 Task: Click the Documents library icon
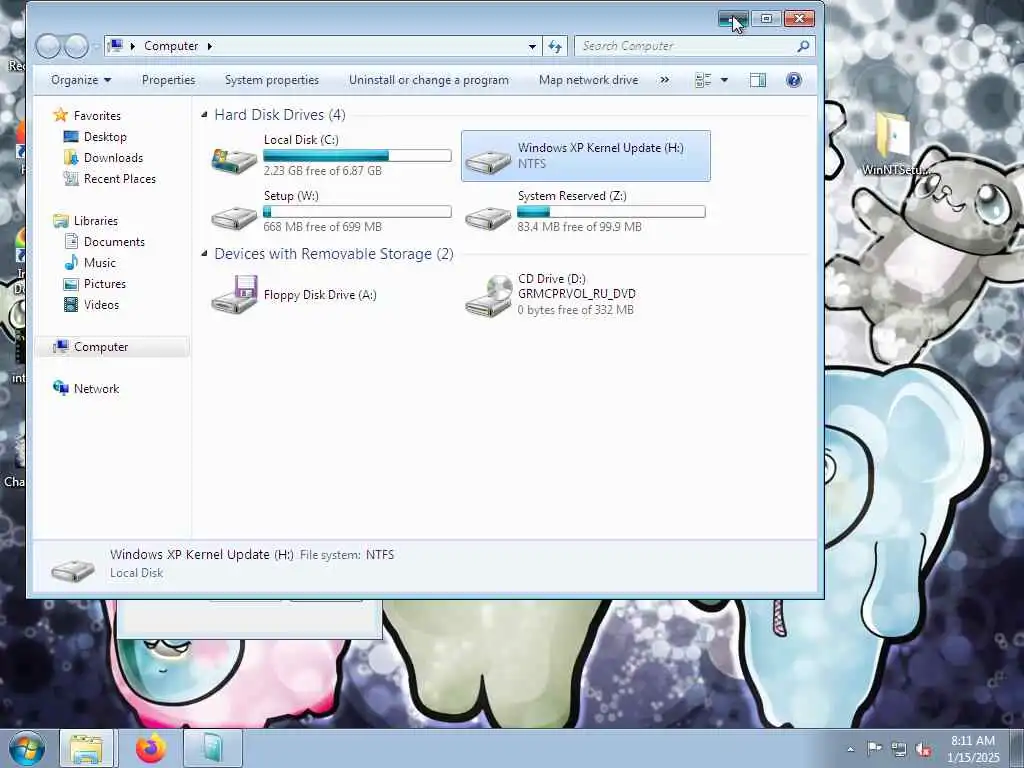pos(71,242)
